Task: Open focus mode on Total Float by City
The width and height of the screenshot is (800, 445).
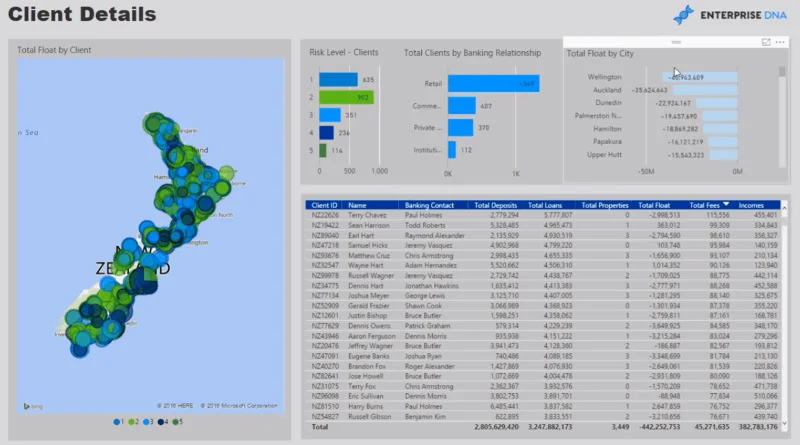Action: pyautogui.click(x=766, y=42)
